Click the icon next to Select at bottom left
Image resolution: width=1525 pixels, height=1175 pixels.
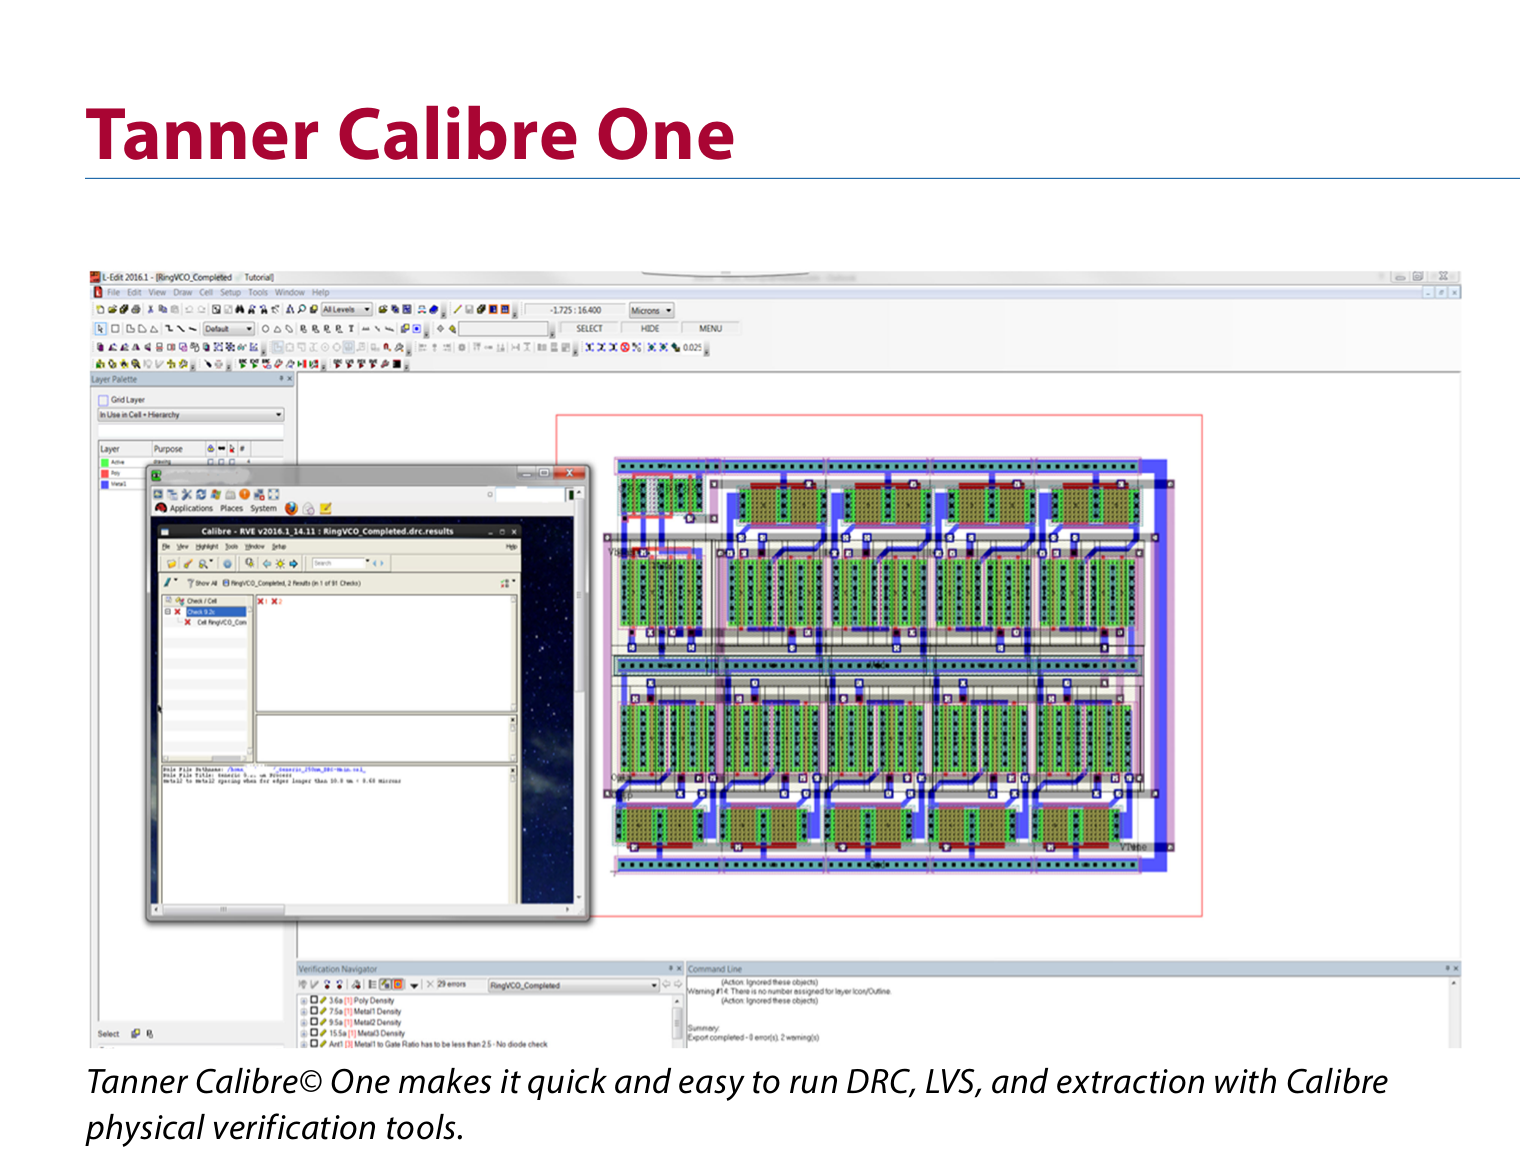[x=135, y=1033]
